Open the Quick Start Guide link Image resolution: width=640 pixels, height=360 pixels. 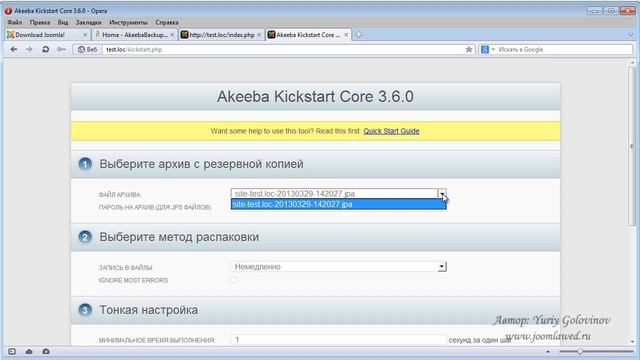click(391, 131)
